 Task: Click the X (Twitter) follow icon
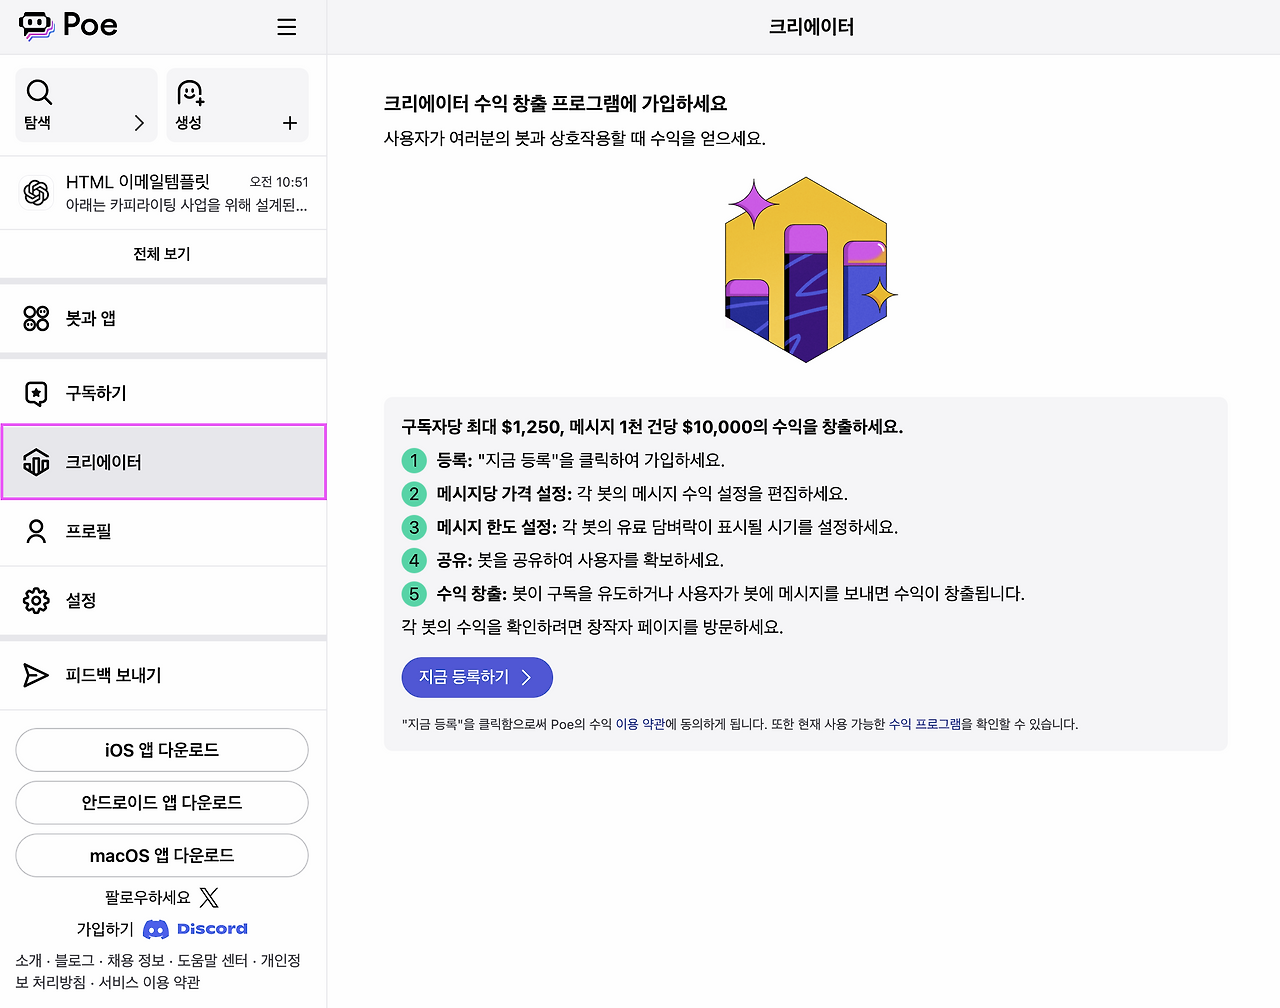[x=209, y=898]
